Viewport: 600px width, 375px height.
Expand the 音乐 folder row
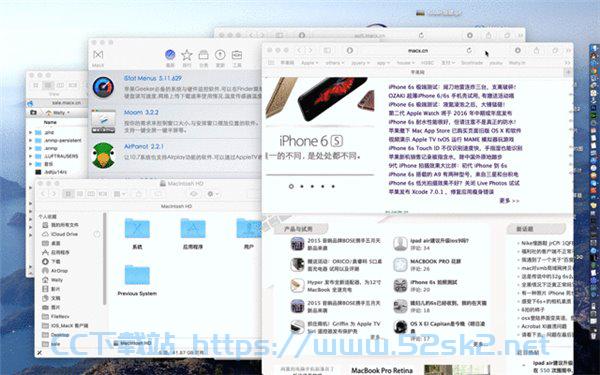[31, 164]
